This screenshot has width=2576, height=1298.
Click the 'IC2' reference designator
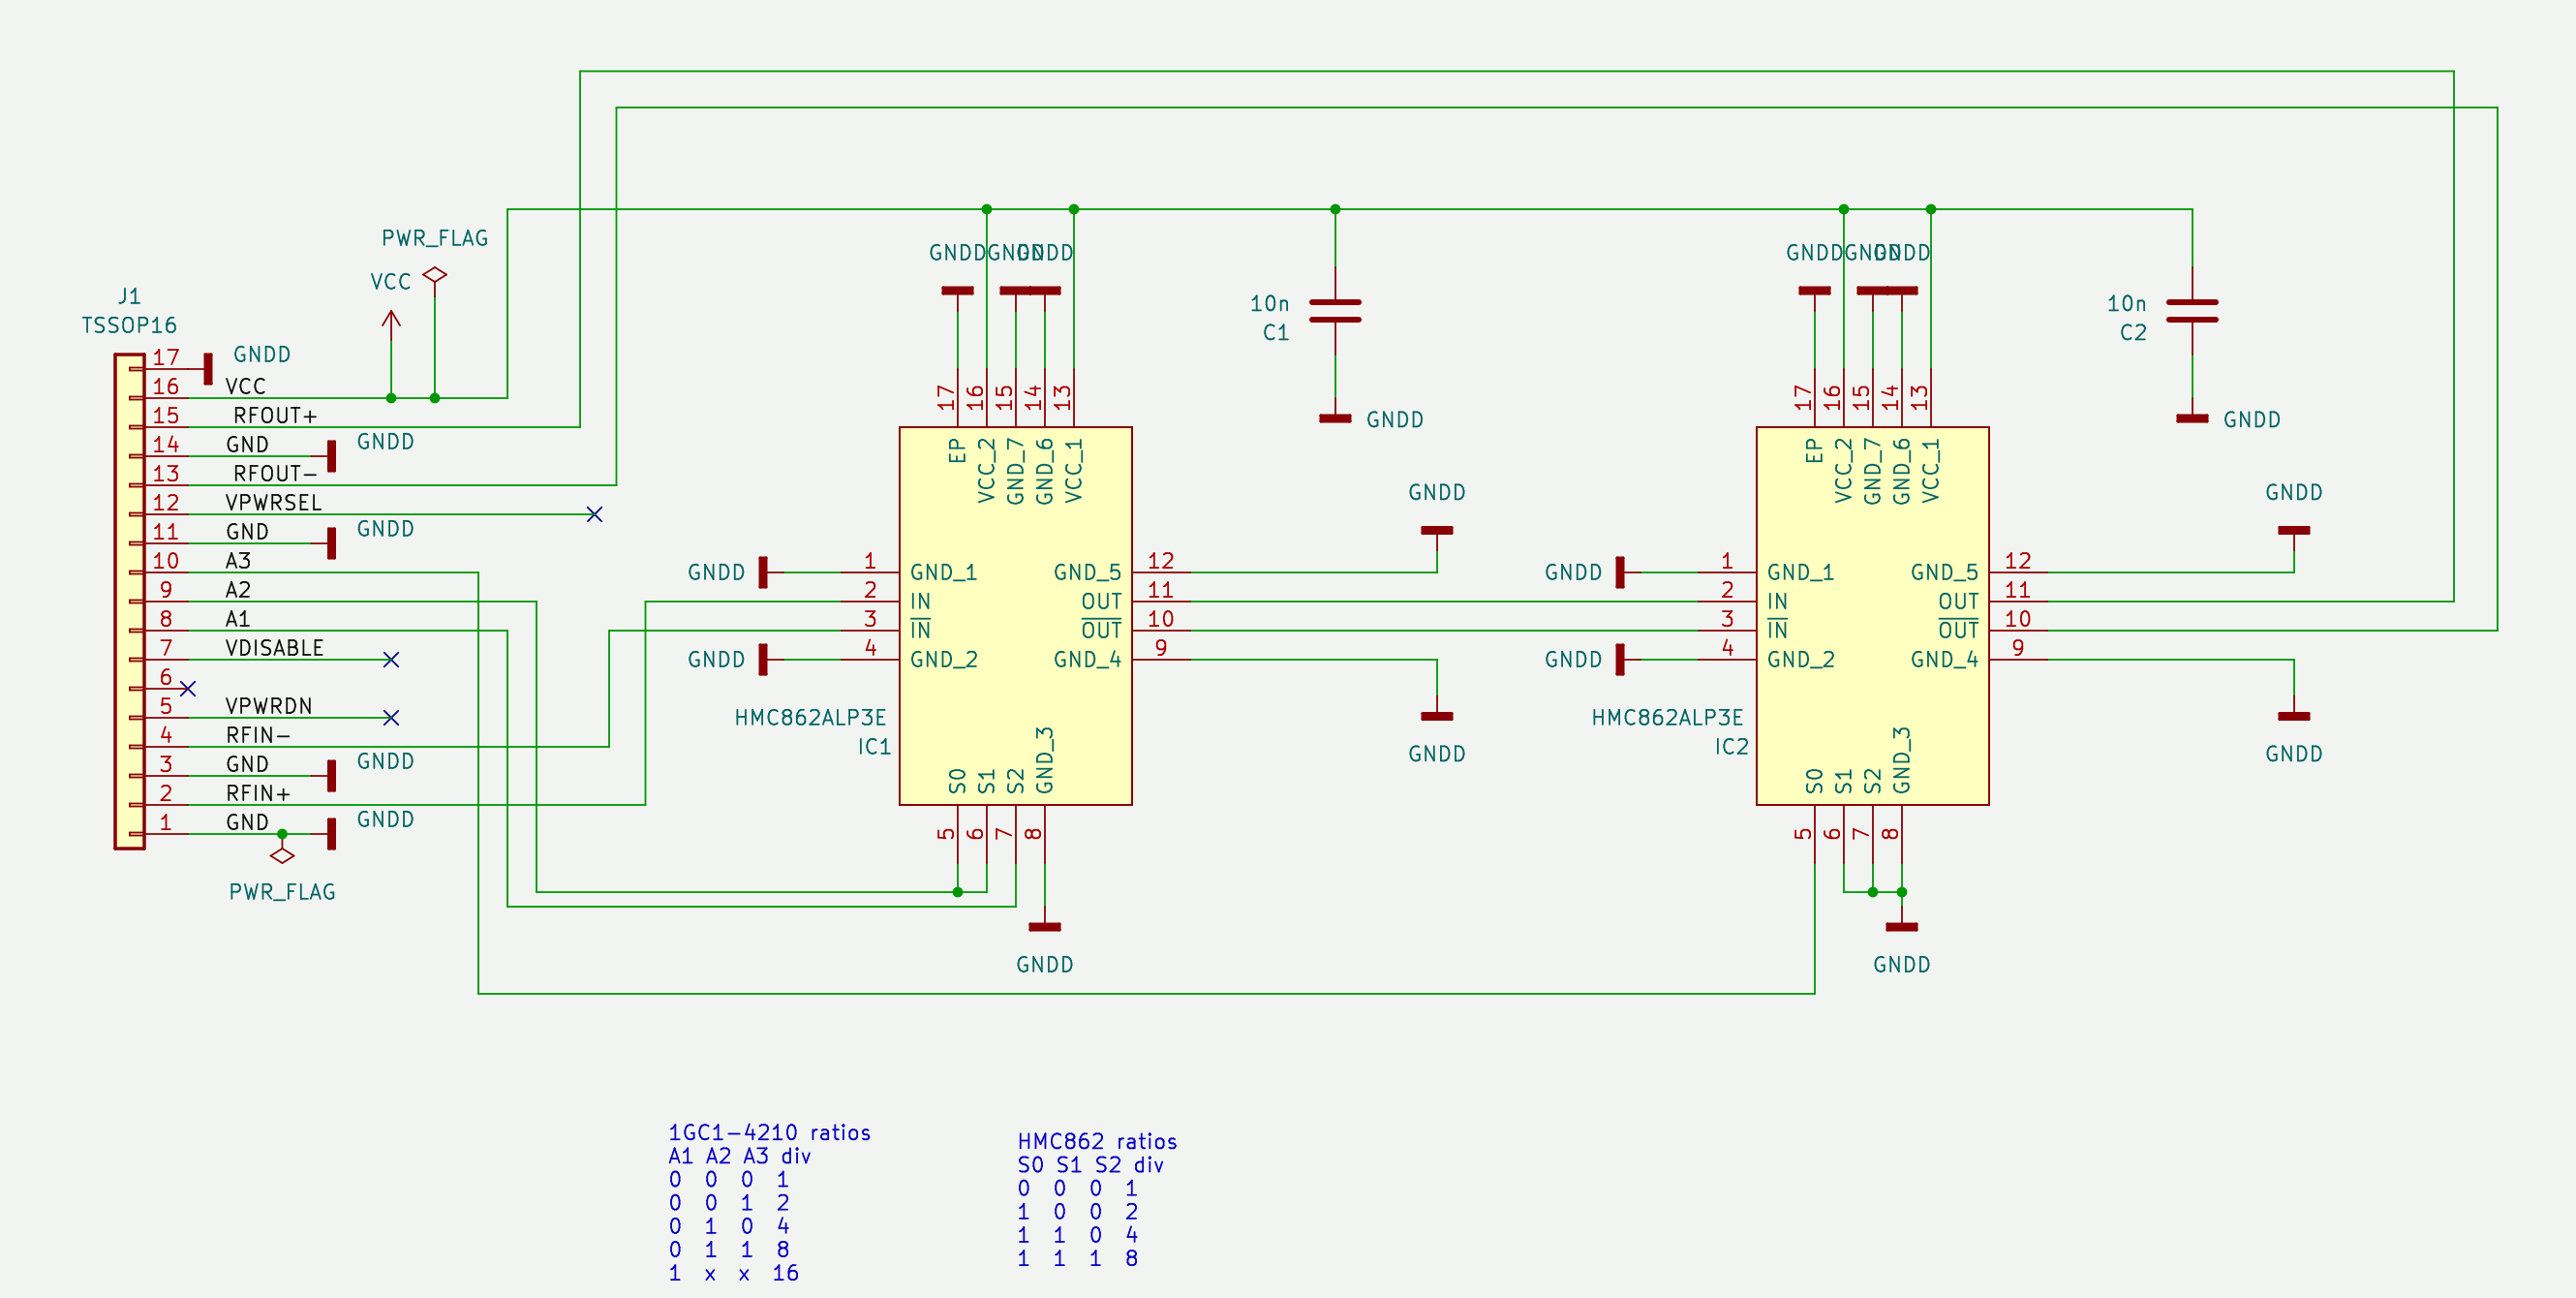(1732, 747)
